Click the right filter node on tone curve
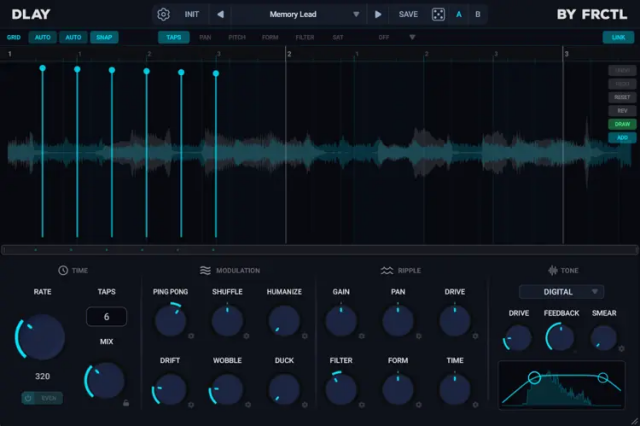 (603, 377)
